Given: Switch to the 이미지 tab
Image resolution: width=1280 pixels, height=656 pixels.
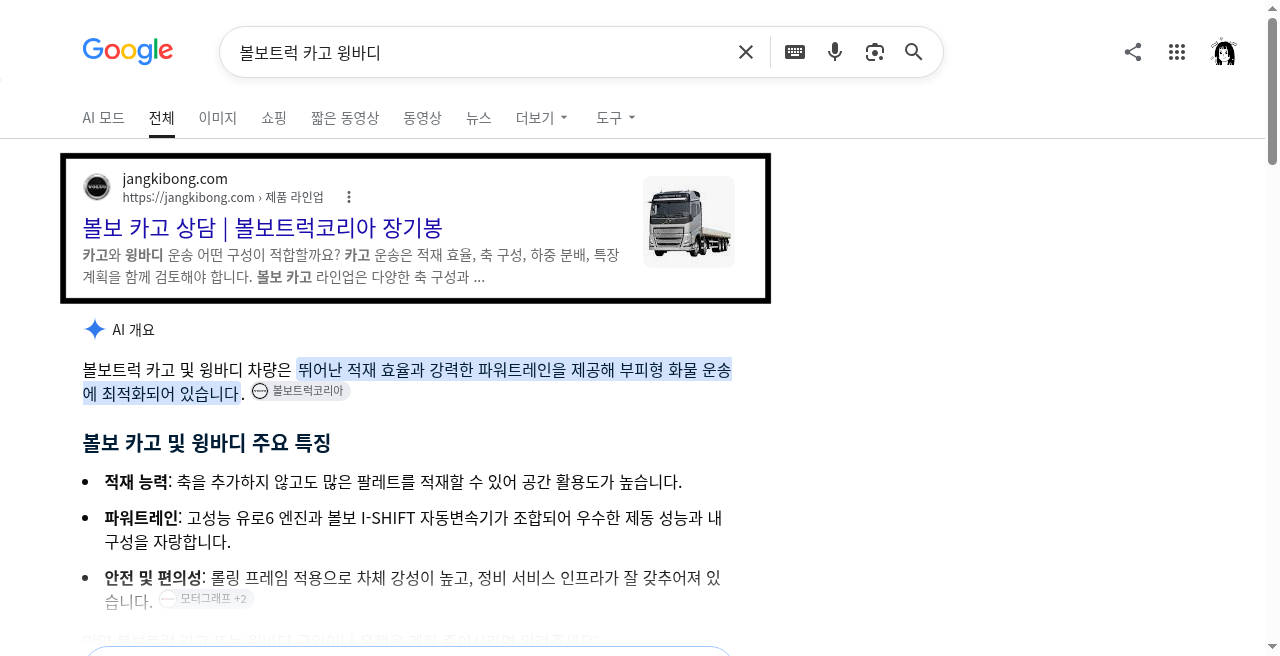Looking at the screenshot, I should (x=218, y=118).
